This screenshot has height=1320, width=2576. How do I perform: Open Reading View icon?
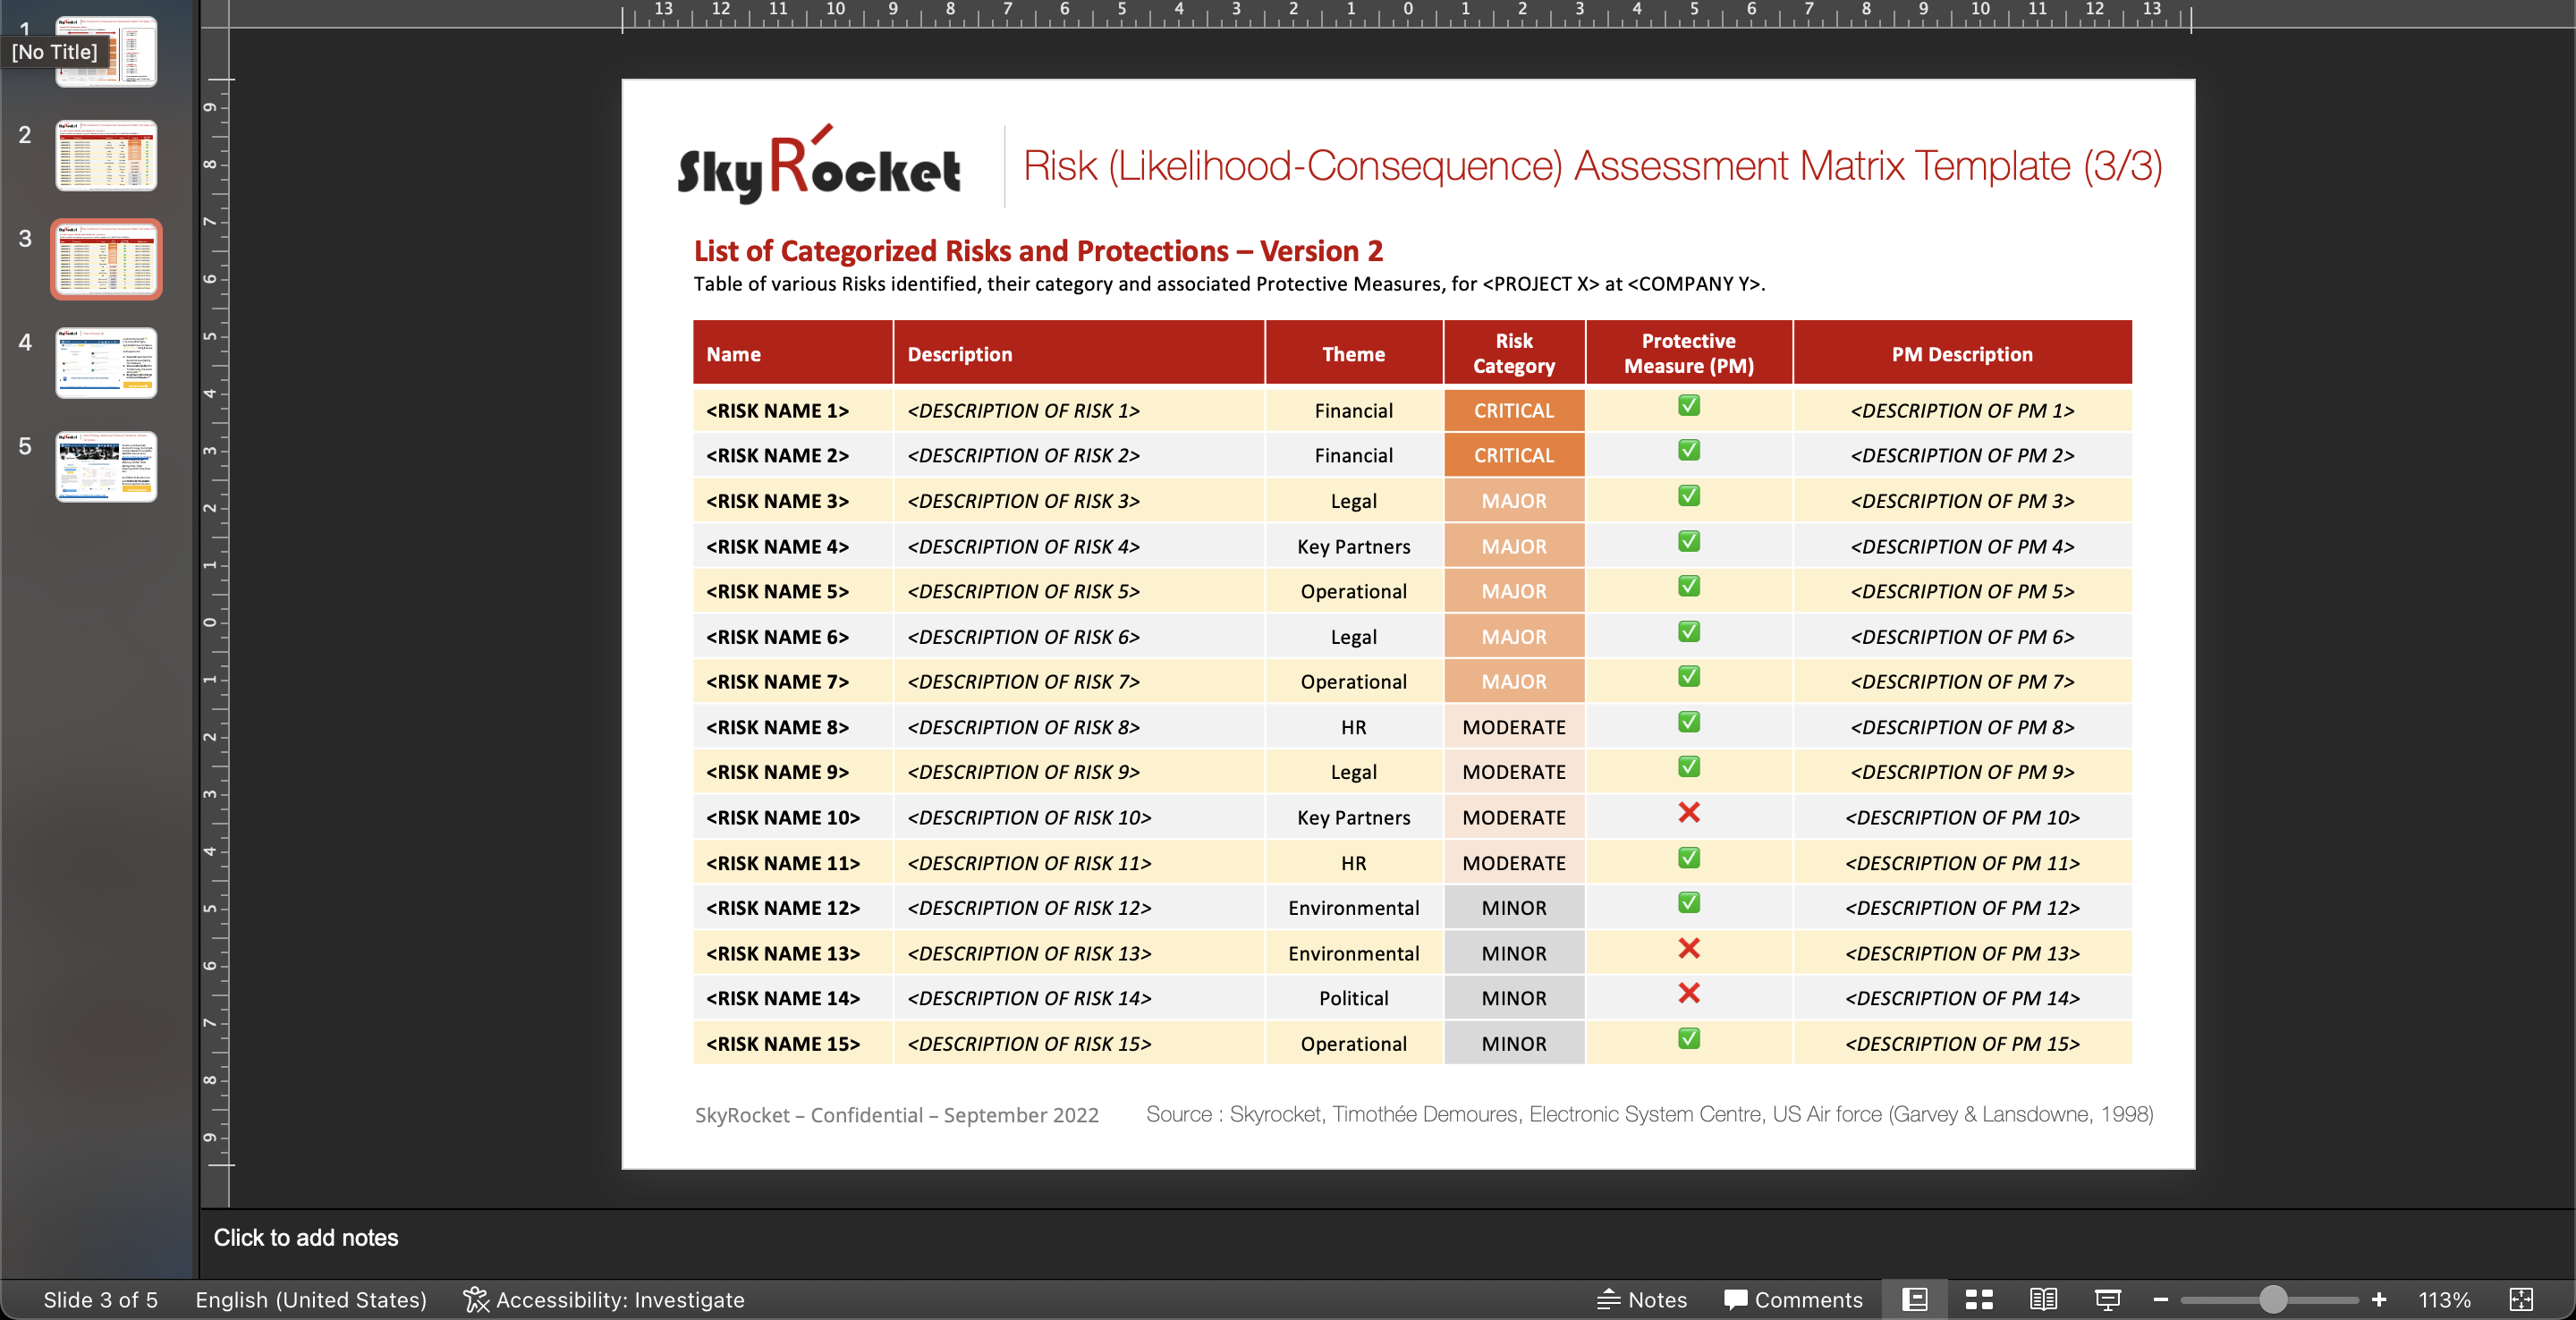click(2043, 1299)
